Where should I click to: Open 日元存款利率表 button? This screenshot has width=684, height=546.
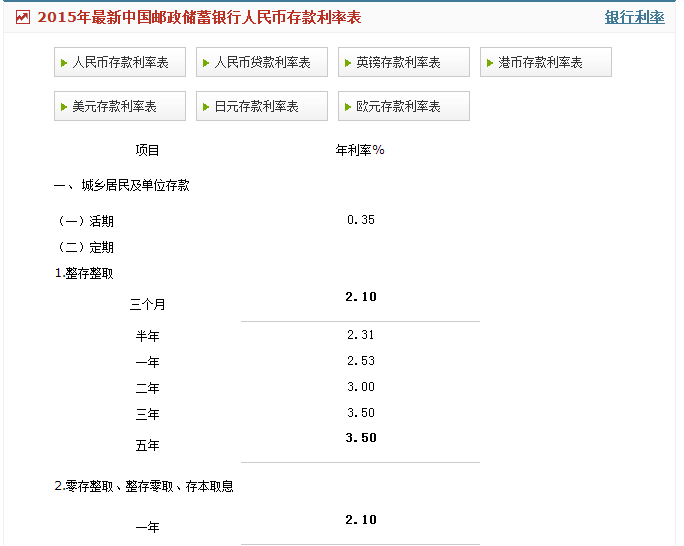[x=262, y=106]
